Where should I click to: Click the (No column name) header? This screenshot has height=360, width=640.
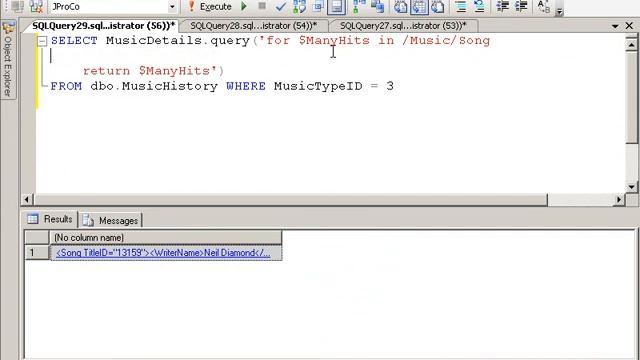165,238
